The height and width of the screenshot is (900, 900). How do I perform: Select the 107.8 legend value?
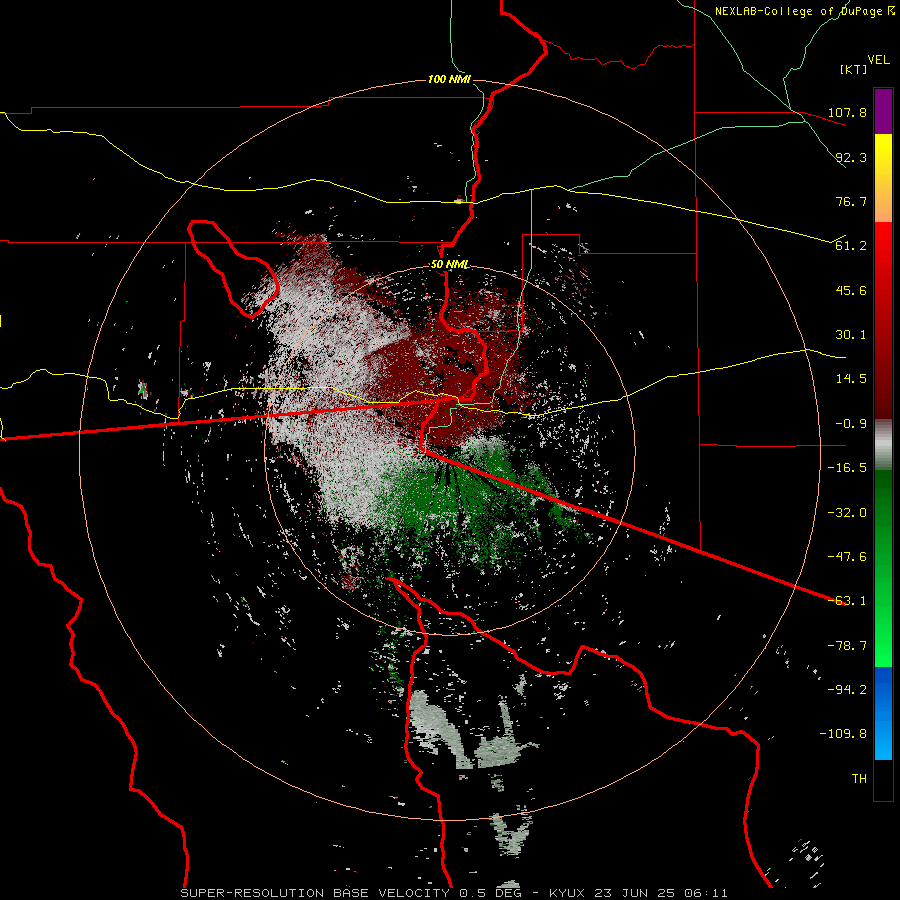pos(847,112)
